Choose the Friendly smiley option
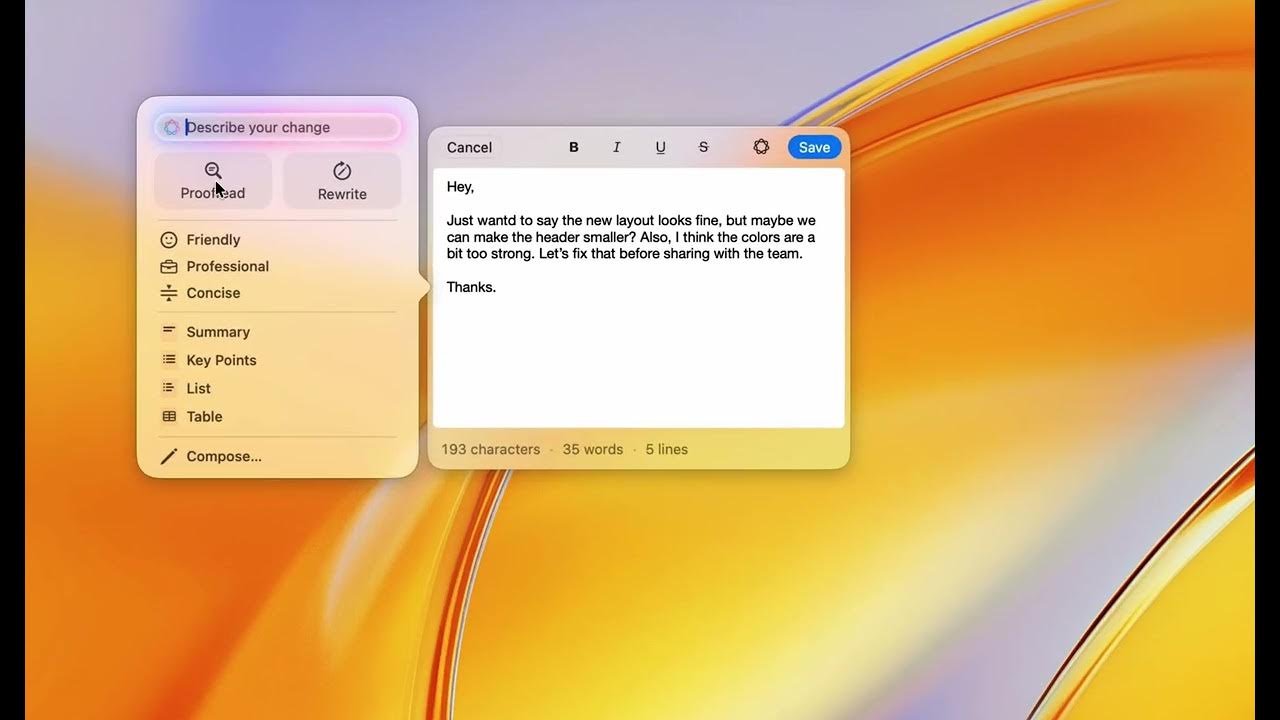The width and height of the screenshot is (1280, 720). 168,239
